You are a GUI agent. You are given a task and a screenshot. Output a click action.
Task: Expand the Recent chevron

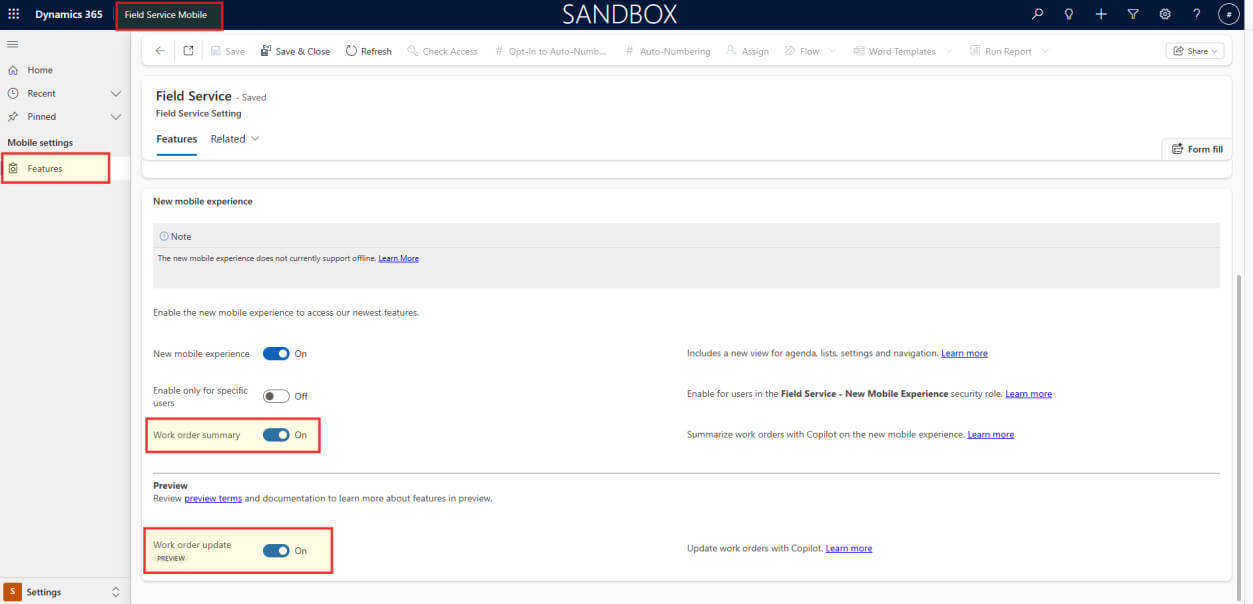[x=115, y=93]
